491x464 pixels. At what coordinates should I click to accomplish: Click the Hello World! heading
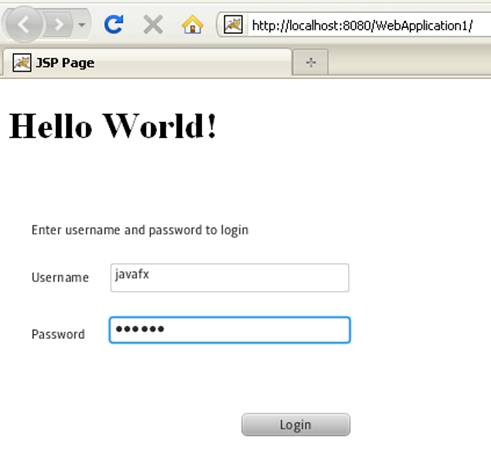[x=113, y=126]
